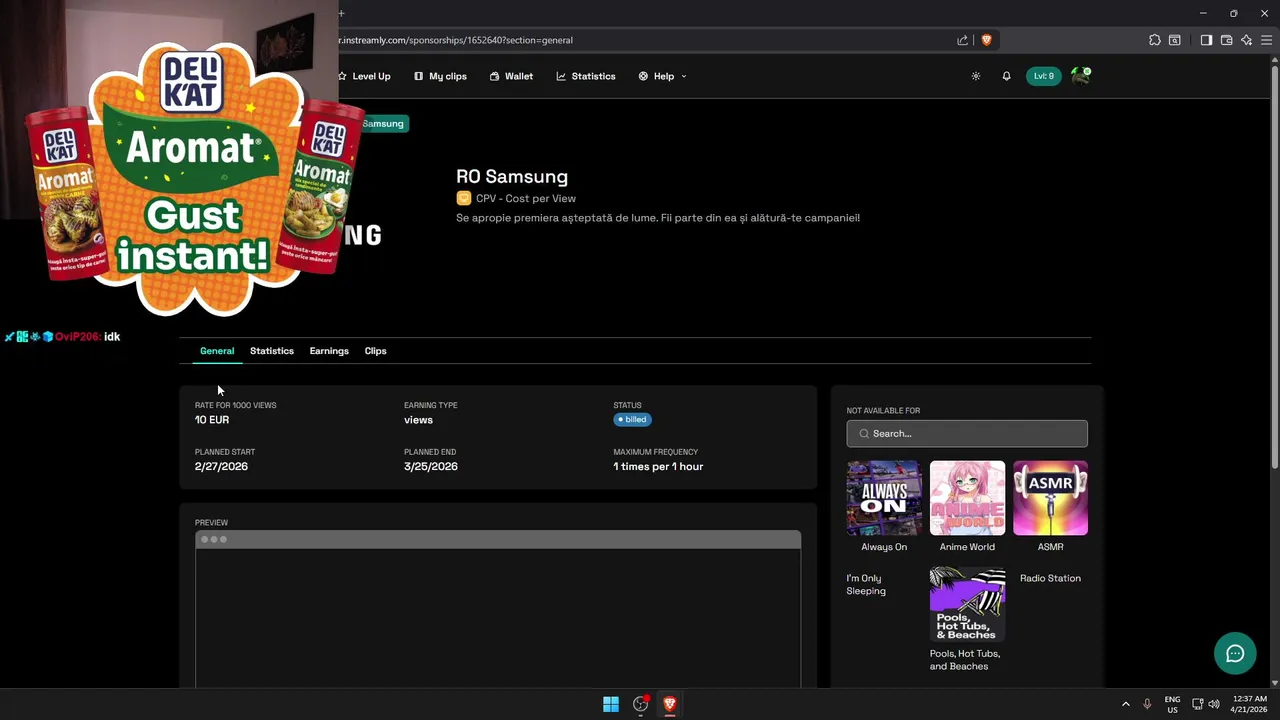This screenshot has height=720, width=1280.
Task: Open the Windows Start button
Action: point(611,704)
